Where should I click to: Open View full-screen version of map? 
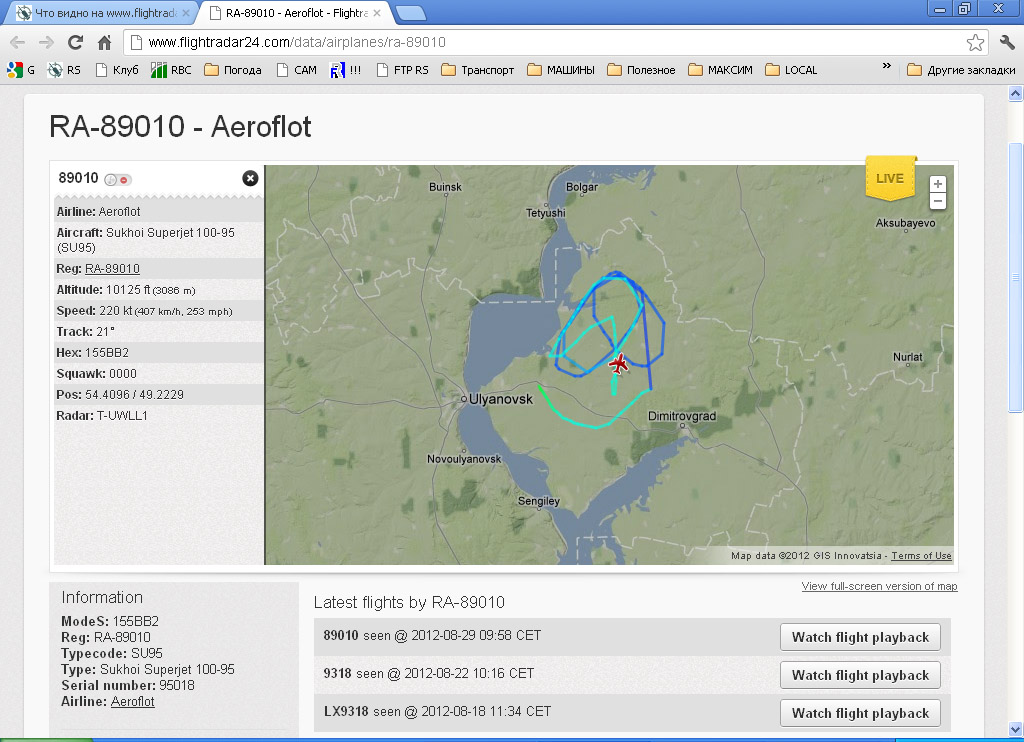point(879,586)
